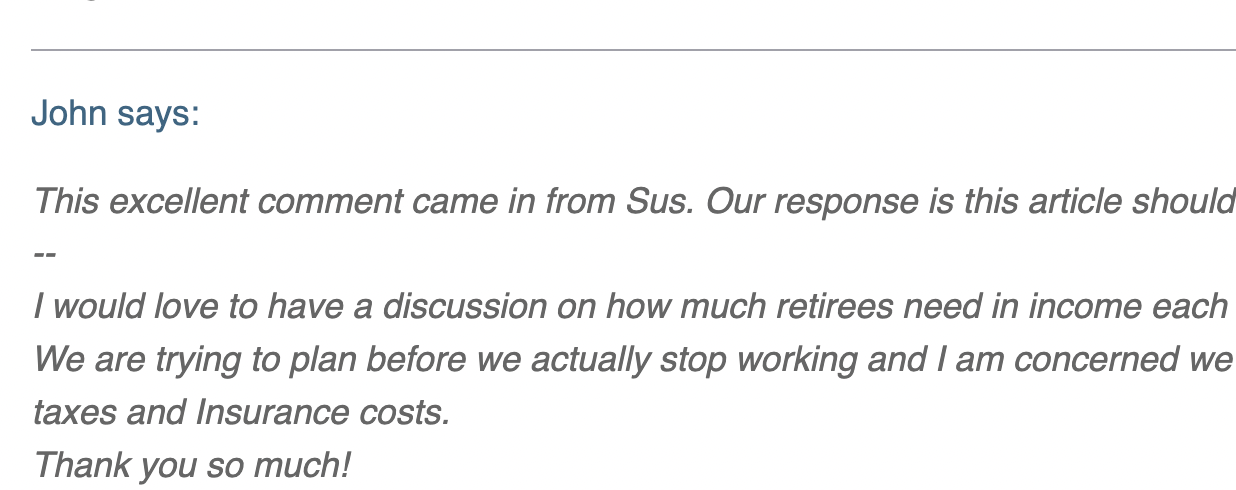
Task: Click the "Thank you so much!" line
Action: [x=192, y=464]
